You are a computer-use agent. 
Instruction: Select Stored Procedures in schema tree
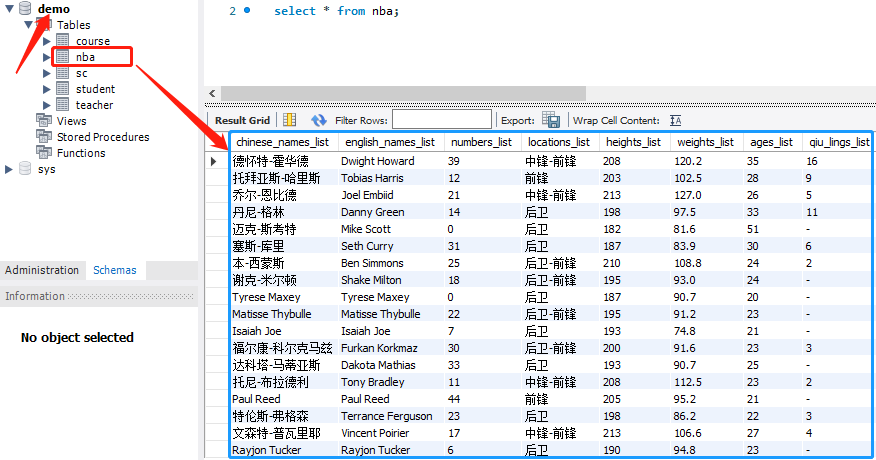103,137
